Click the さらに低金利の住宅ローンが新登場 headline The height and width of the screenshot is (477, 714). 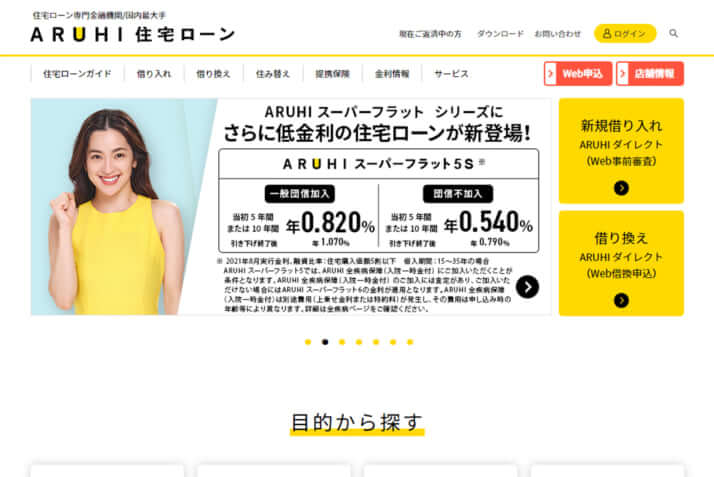pyautogui.click(x=377, y=133)
